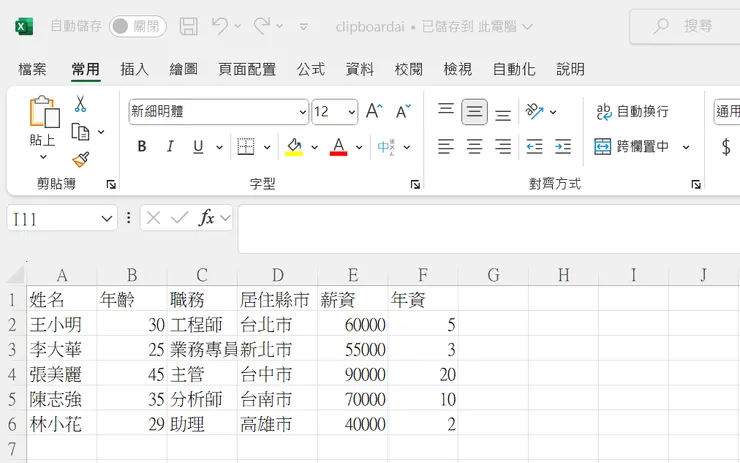This screenshot has height=463, width=740.
Task: Click the Name Box showing I11
Action: (62, 218)
